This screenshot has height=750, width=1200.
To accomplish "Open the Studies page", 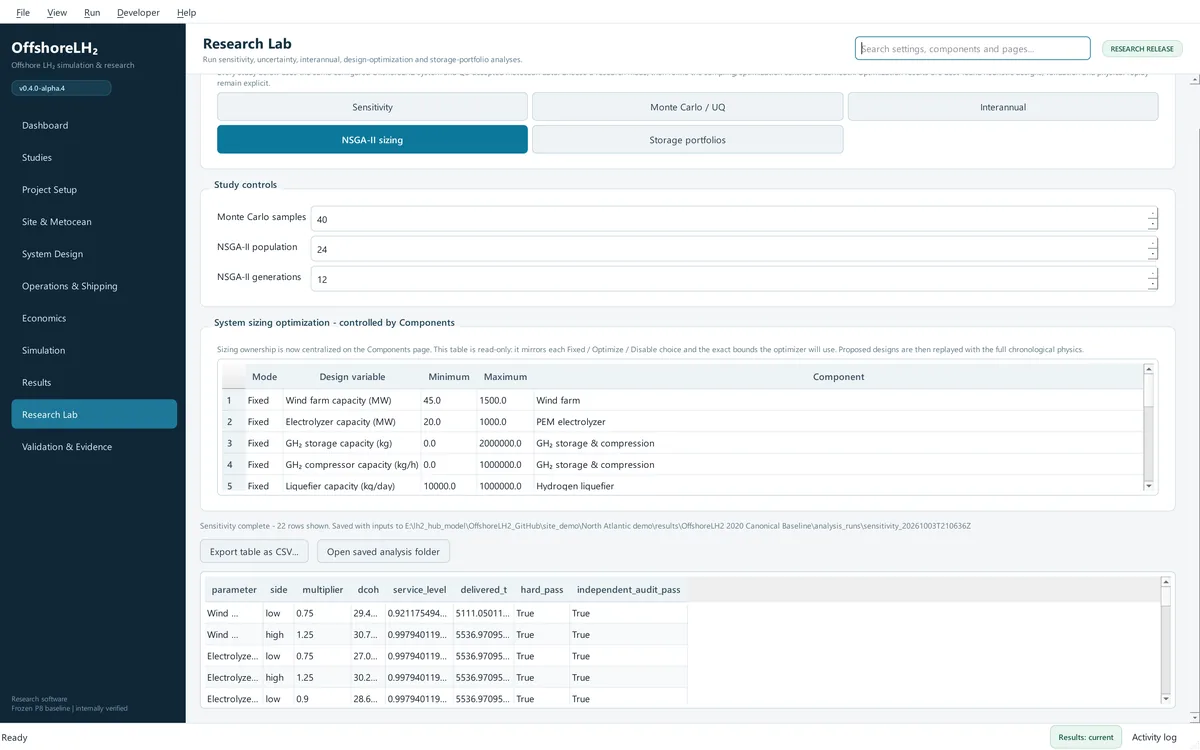I will (94, 157).
